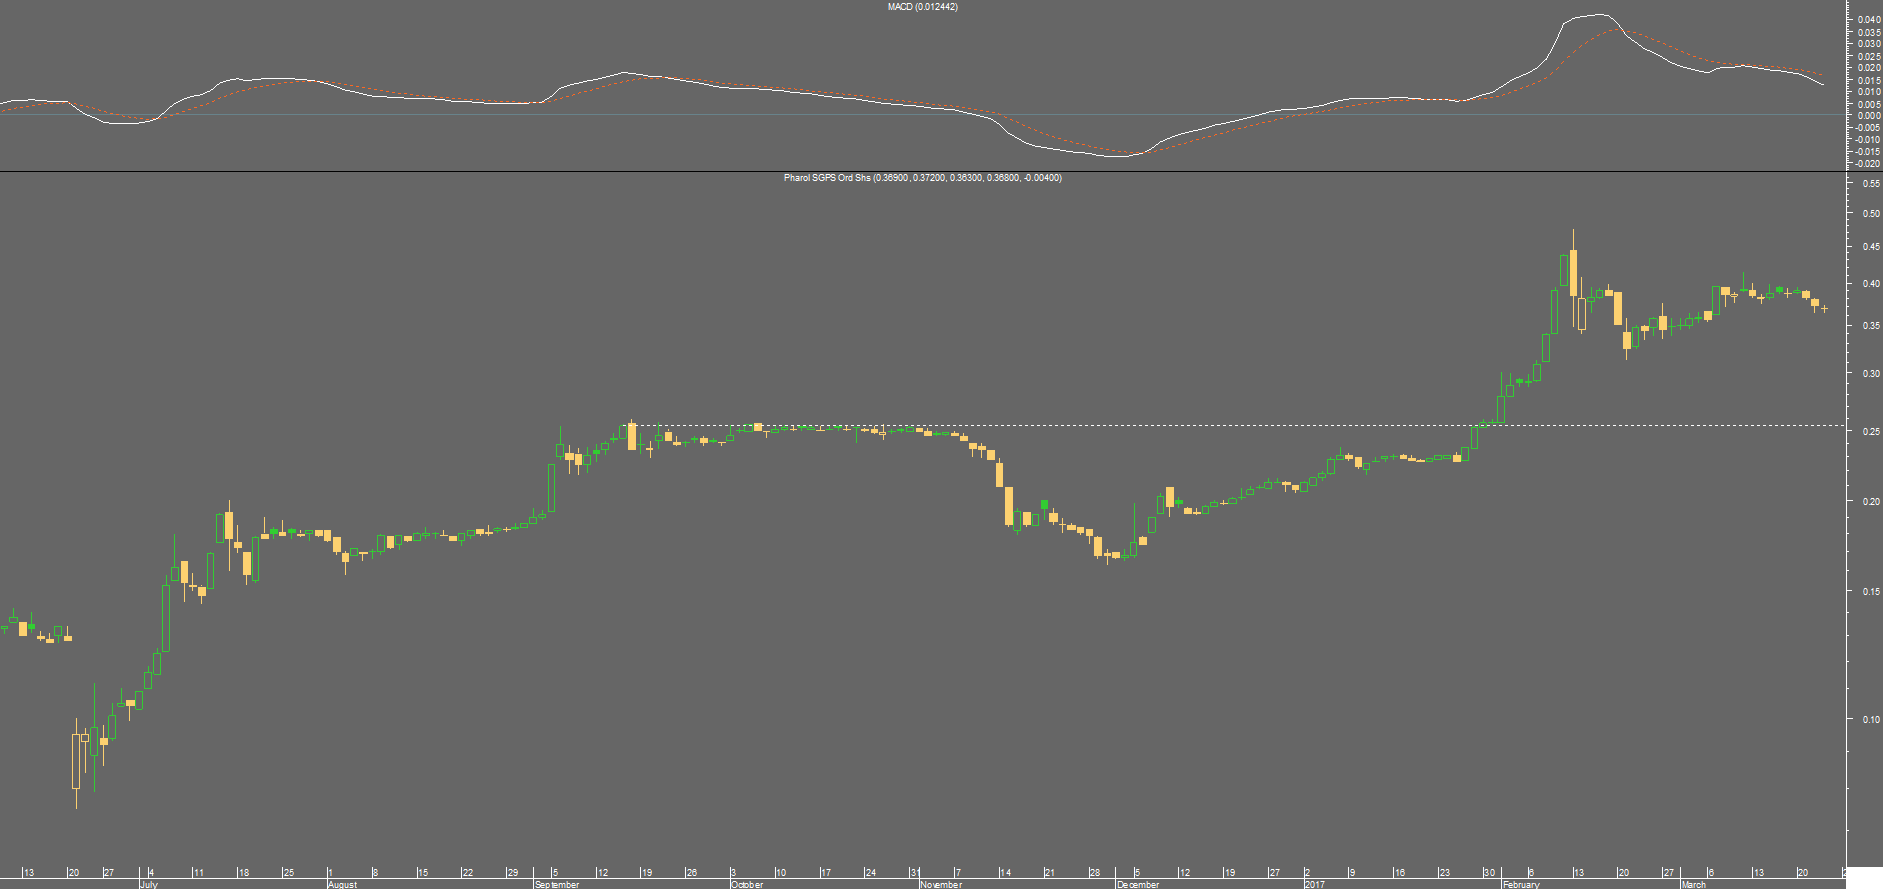Click the 29 date label on time axis

(513, 873)
